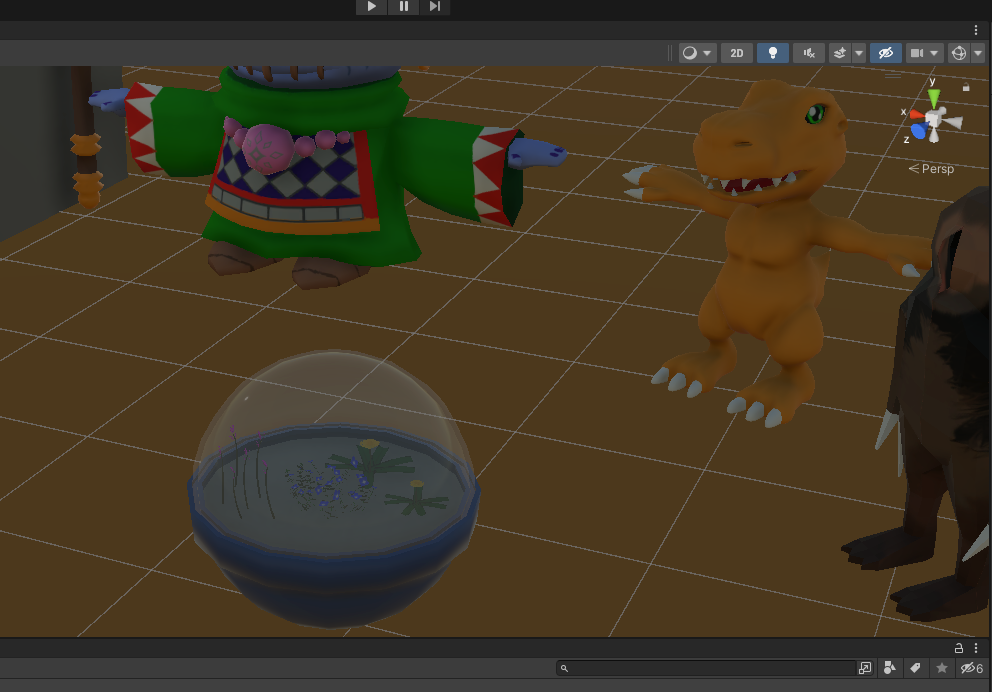Click the green Y axis on orientation gizmo
The height and width of the screenshot is (692, 992).
pyautogui.click(x=934, y=98)
